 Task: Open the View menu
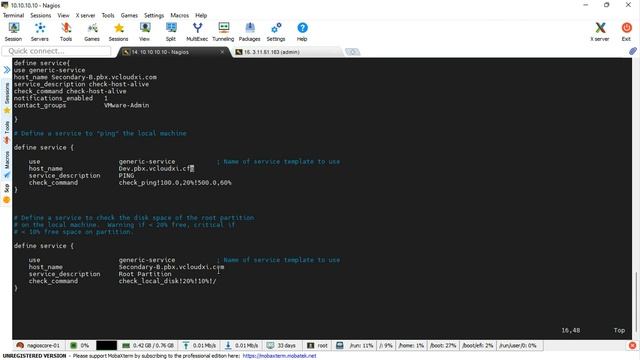(63, 15)
